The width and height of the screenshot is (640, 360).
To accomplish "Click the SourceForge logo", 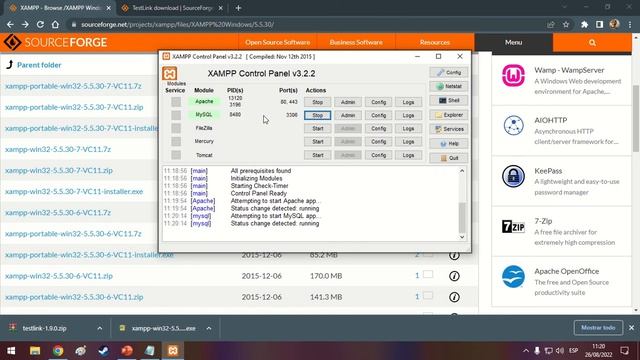I will 56,42.
